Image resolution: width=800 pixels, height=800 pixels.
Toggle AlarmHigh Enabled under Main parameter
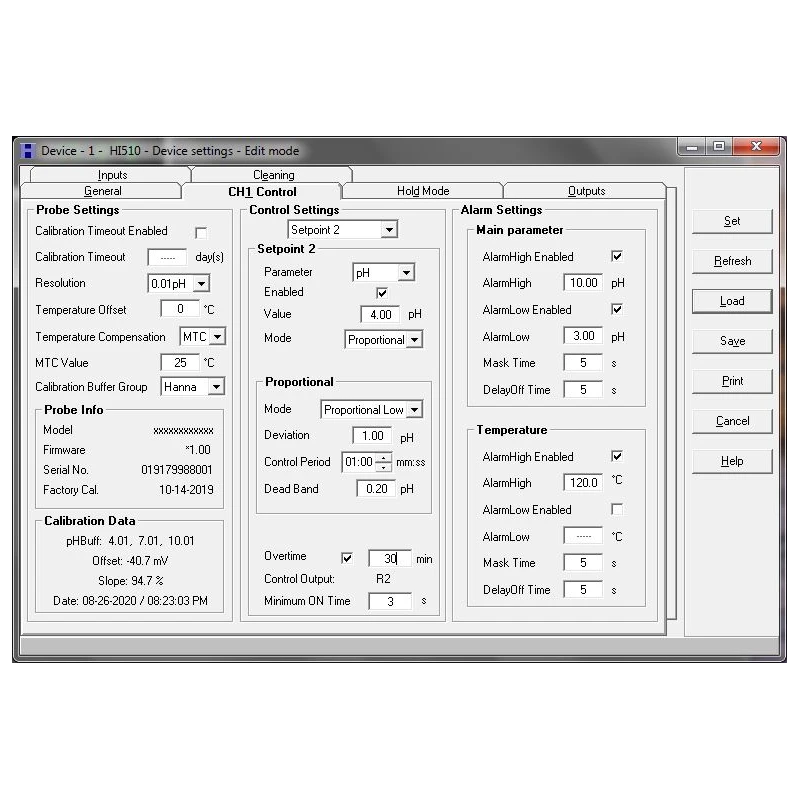point(617,256)
